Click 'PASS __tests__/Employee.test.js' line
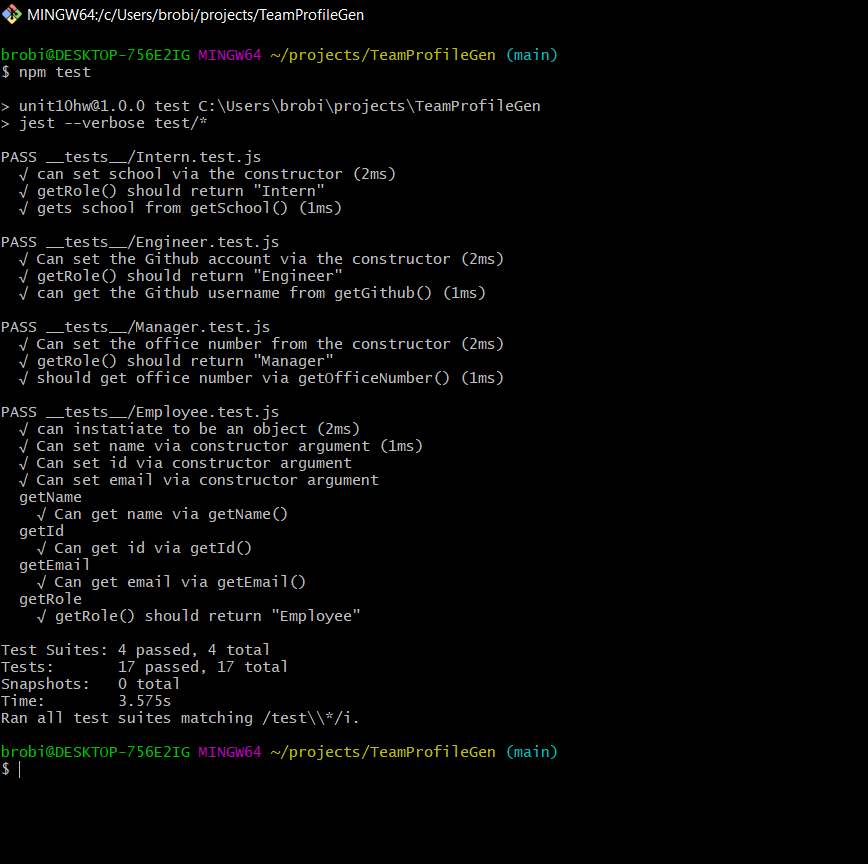 pos(140,412)
